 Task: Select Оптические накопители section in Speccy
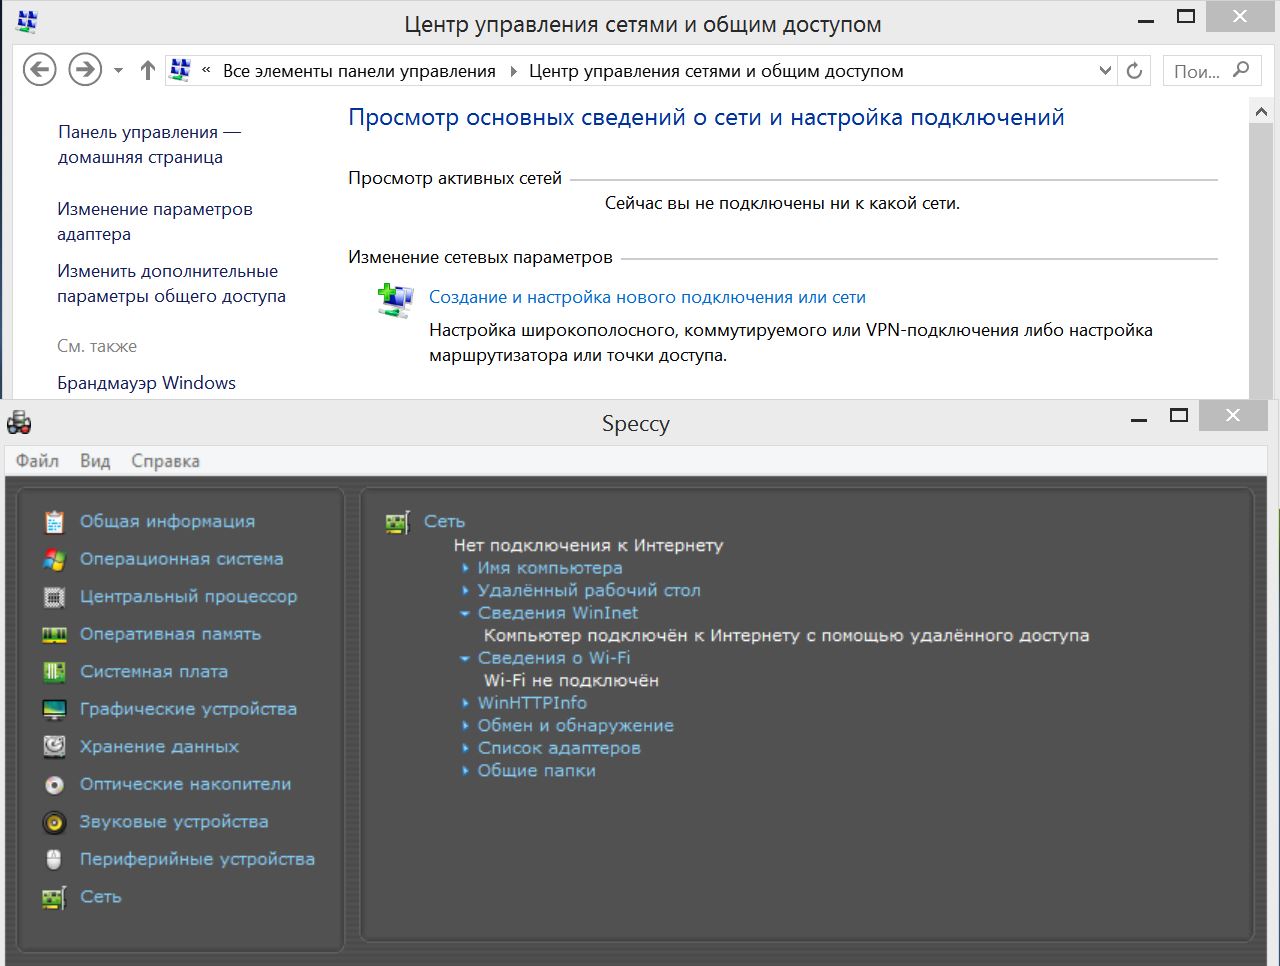pyautogui.click(x=185, y=784)
